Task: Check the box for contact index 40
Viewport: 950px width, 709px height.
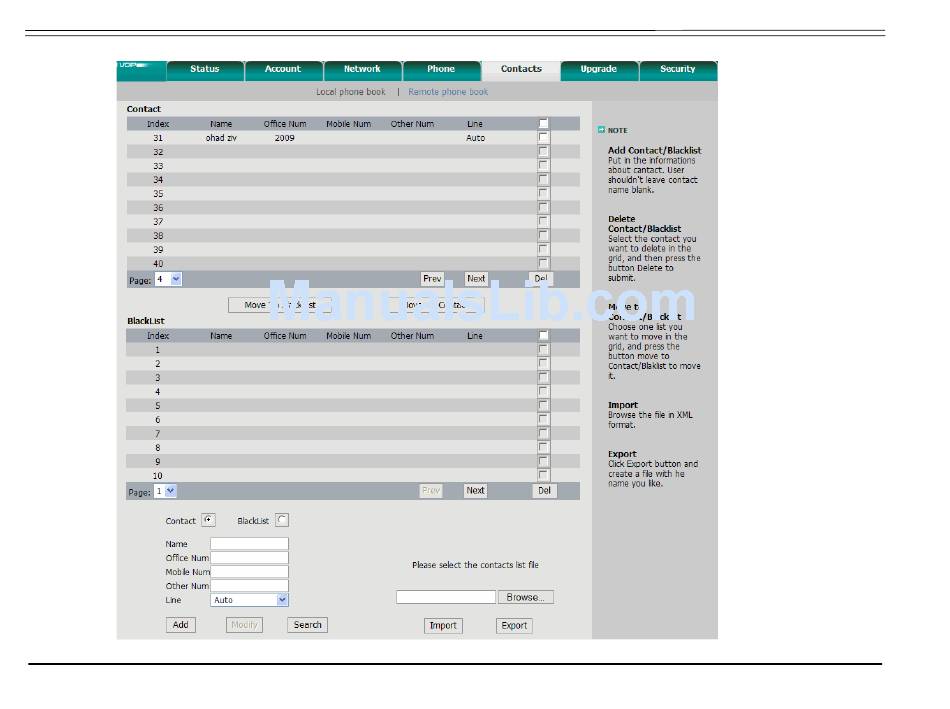Action: click(x=543, y=263)
